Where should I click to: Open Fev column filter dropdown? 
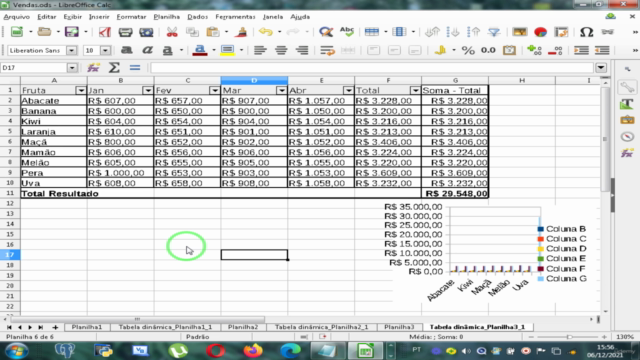pyautogui.click(x=215, y=90)
